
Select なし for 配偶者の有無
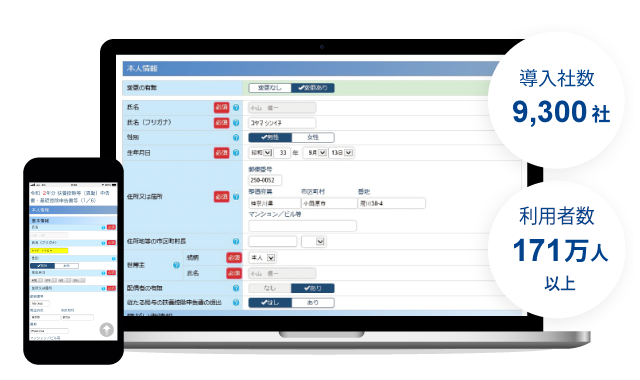[270, 288]
